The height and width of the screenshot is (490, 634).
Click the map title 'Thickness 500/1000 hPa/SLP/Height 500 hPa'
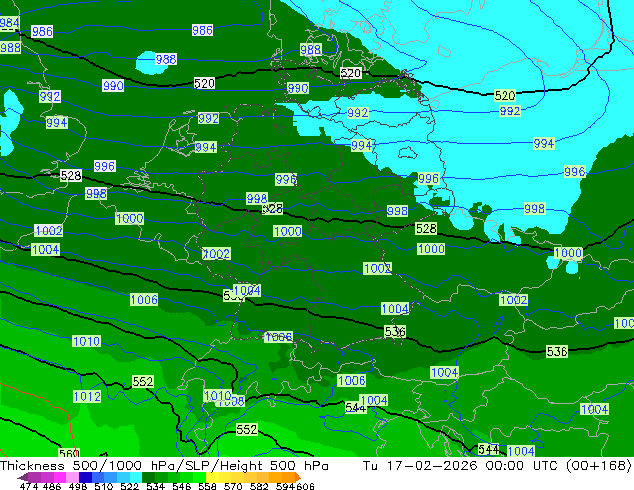[x=164, y=466]
